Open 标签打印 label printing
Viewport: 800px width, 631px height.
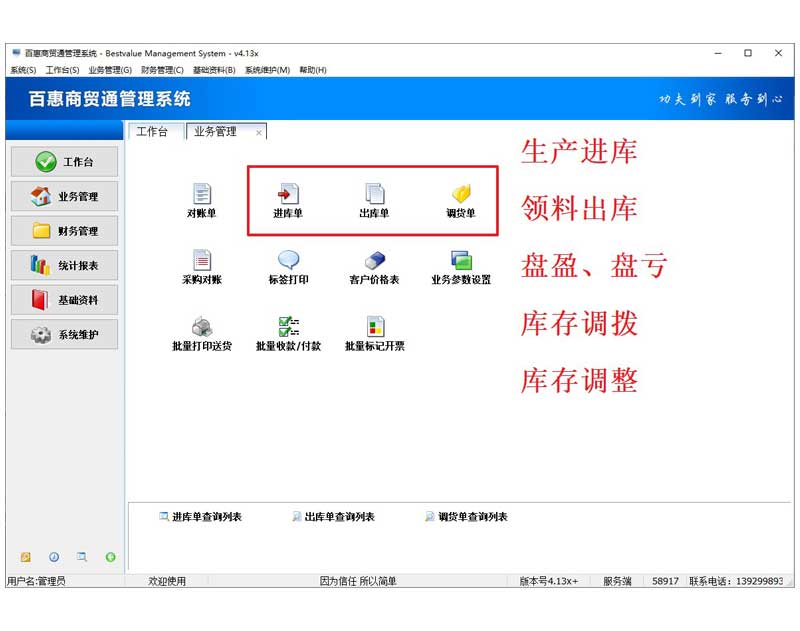(x=288, y=267)
